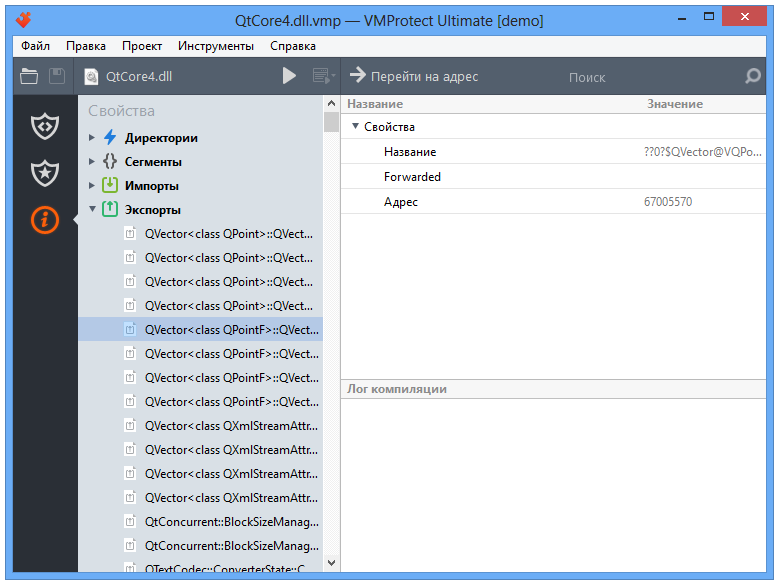This screenshot has height=585, width=779.
Task: Open the Справка menu
Action: click(x=293, y=46)
